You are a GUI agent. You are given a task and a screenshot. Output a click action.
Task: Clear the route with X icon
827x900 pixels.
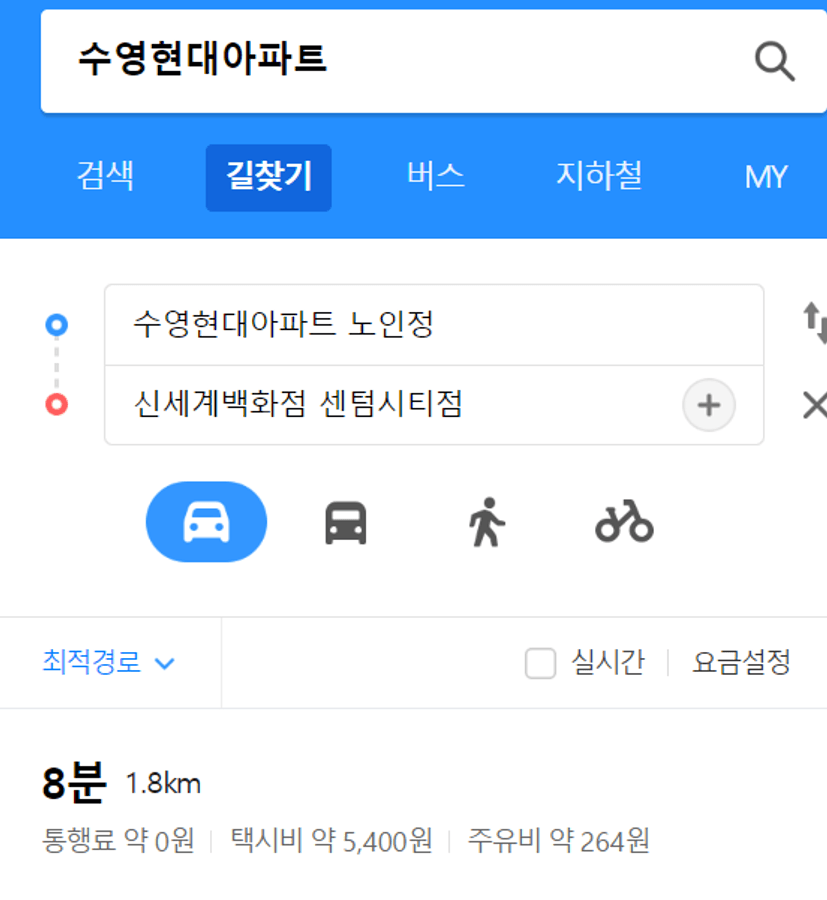[x=814, y=405]
